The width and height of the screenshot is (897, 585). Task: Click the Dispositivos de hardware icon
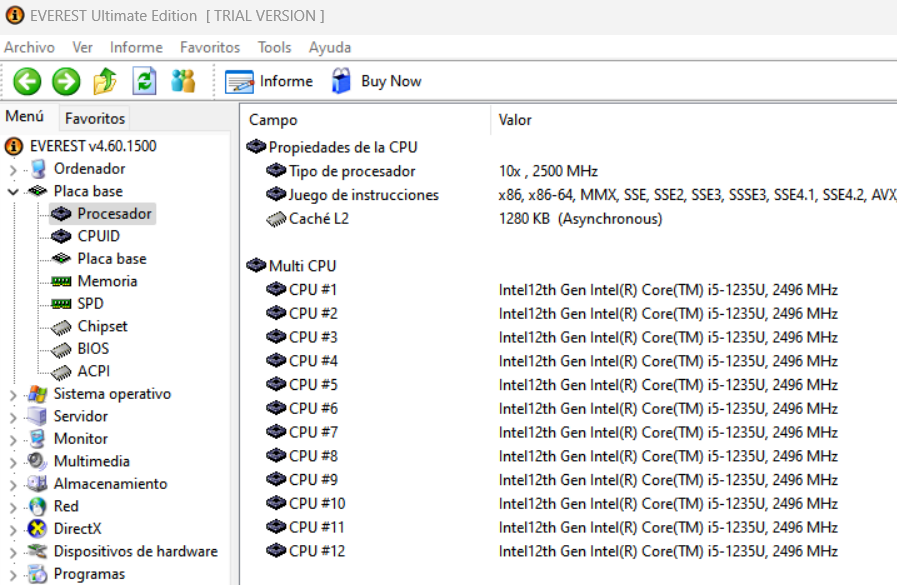(x=38, y=551)
